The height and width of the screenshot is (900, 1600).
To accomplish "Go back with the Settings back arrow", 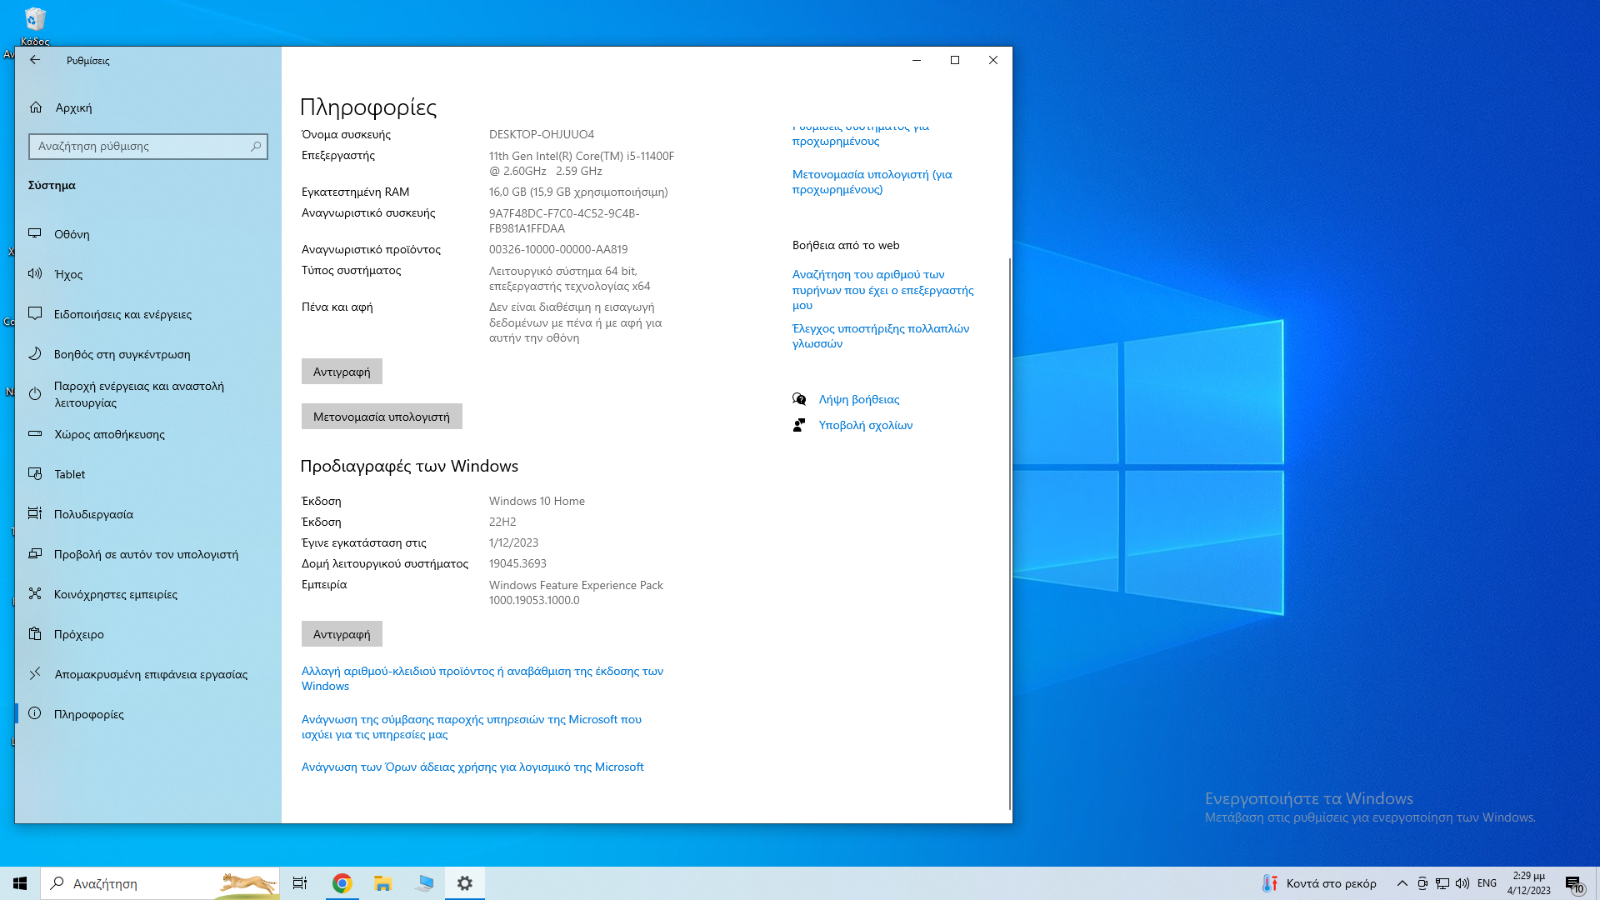I will [x=35, y=60].
